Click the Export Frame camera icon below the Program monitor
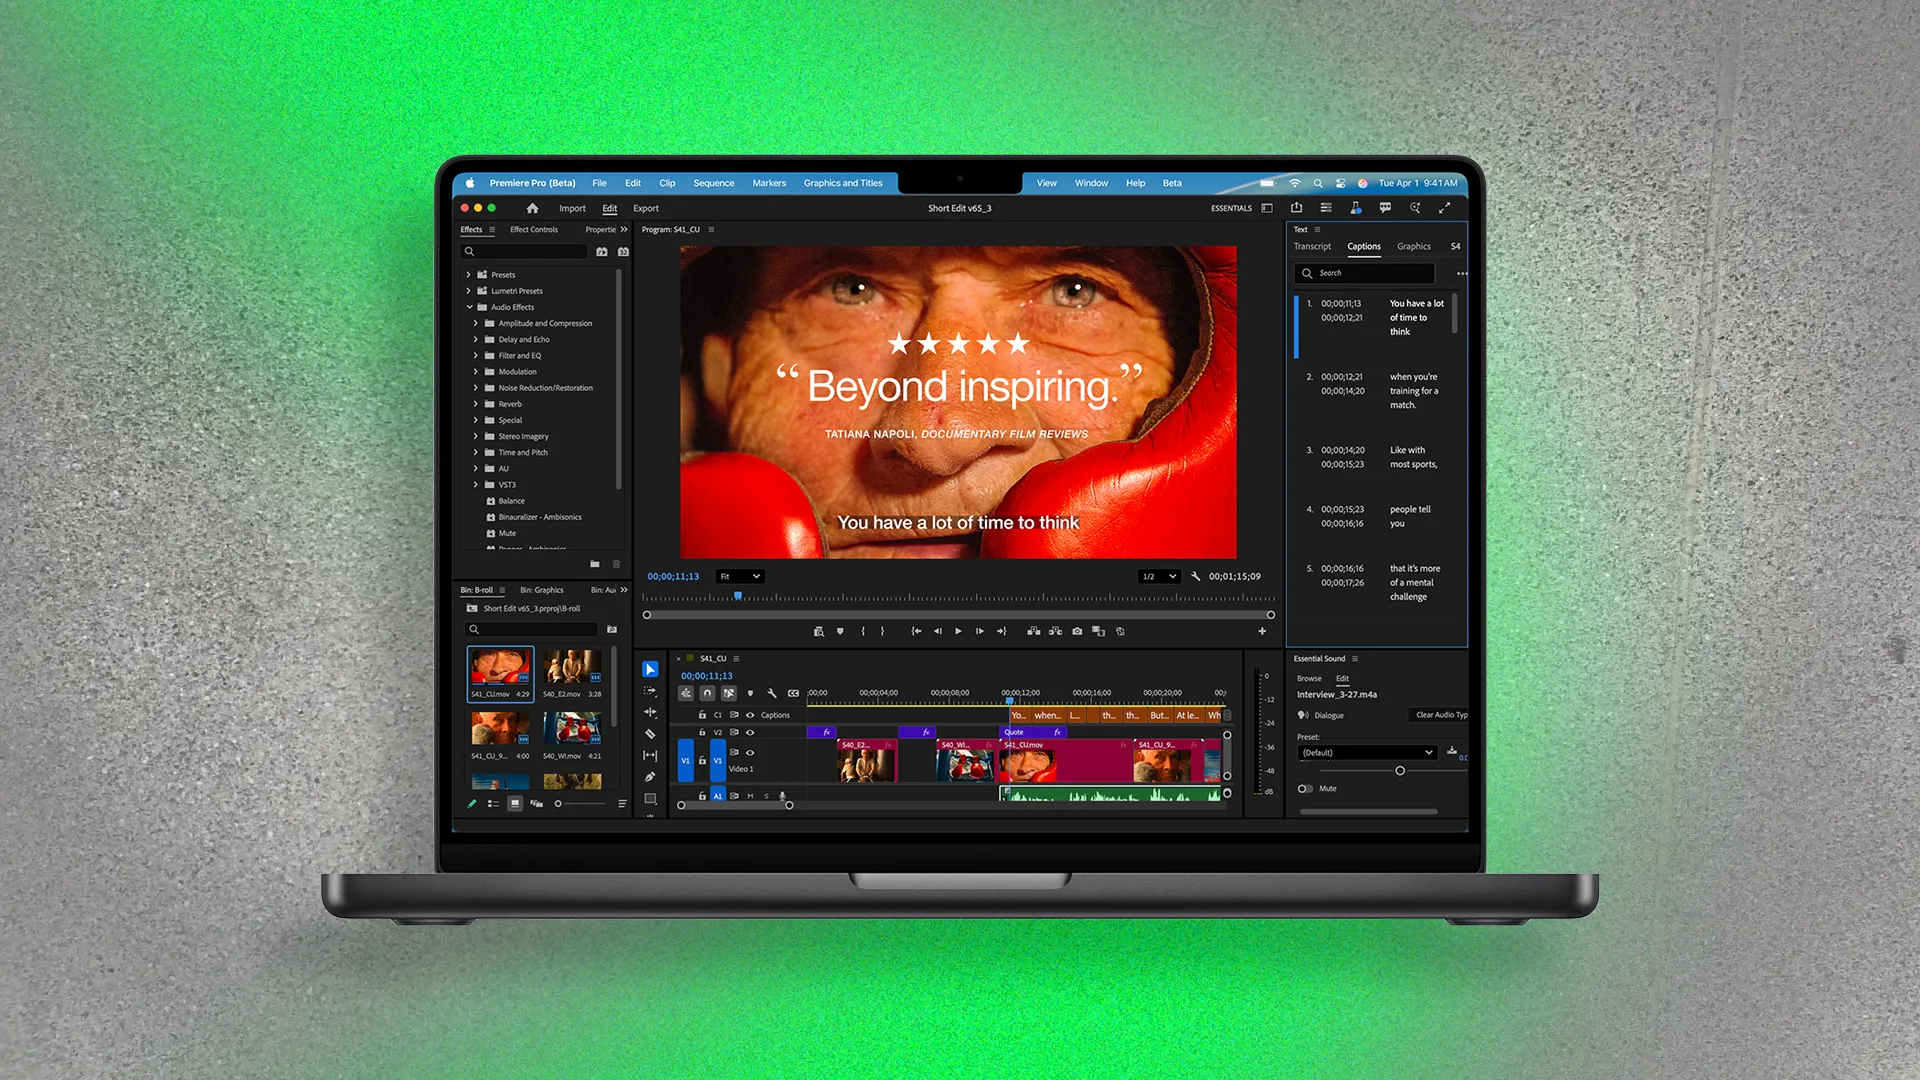Image resolution: width=1920 pixels, height=1080 pixels. point(1077,631)
